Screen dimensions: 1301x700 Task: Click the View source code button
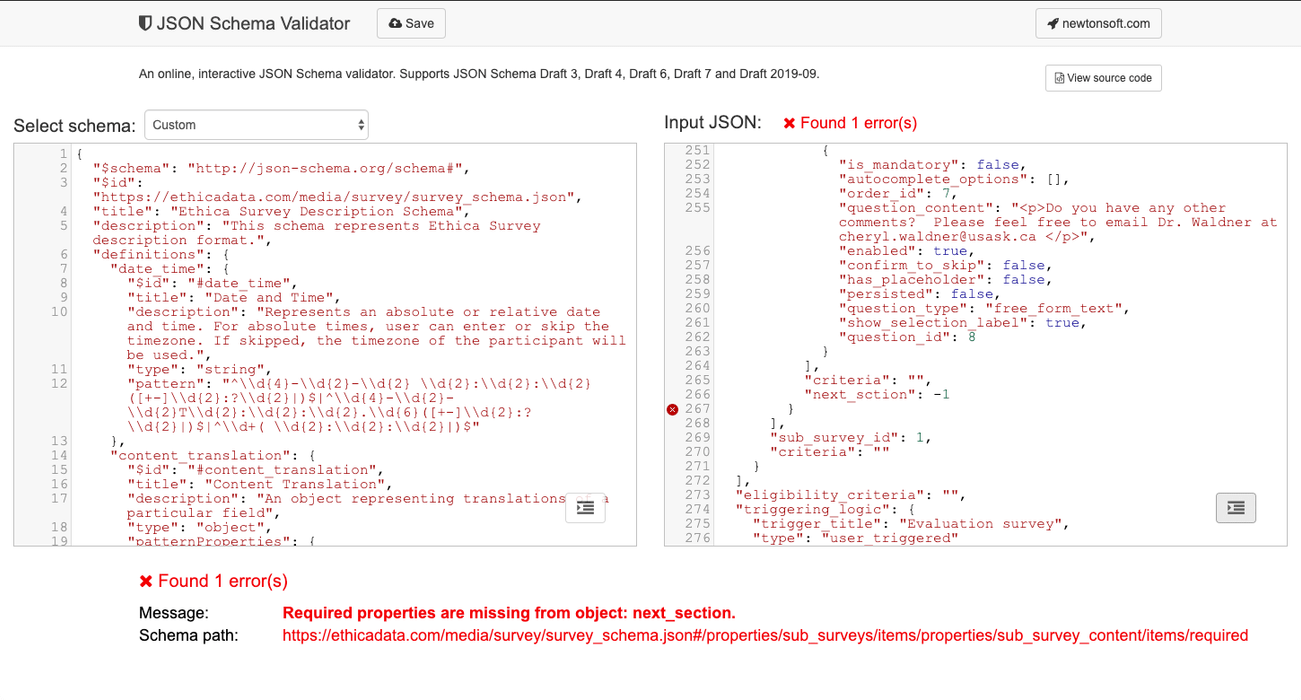pyautogui.click(x=1103, y=78)
